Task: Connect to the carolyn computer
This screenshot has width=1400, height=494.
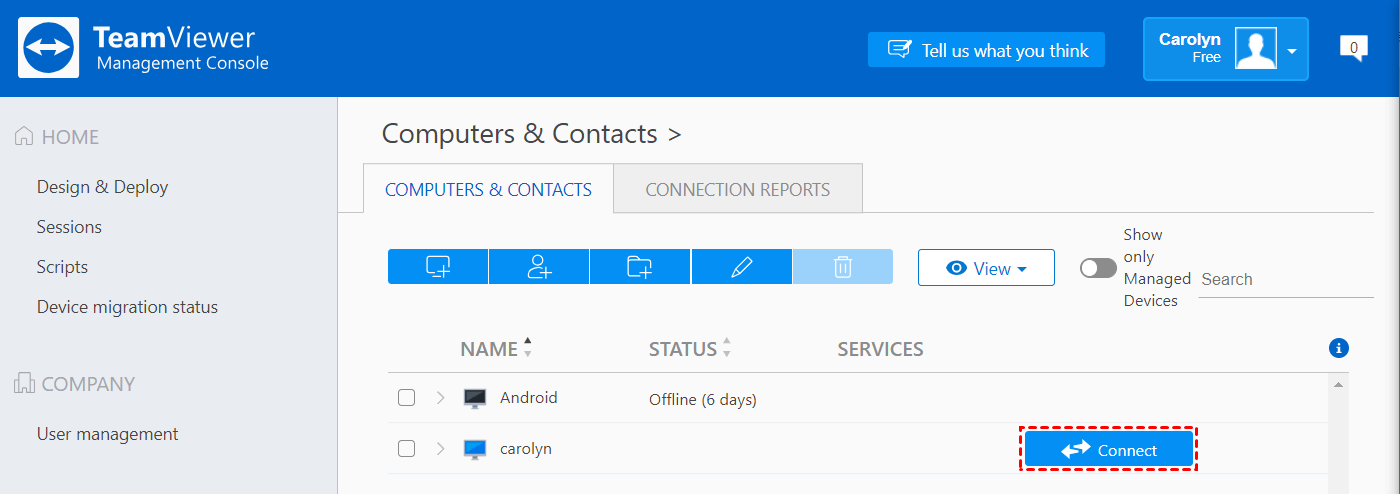Action: 1109,450
